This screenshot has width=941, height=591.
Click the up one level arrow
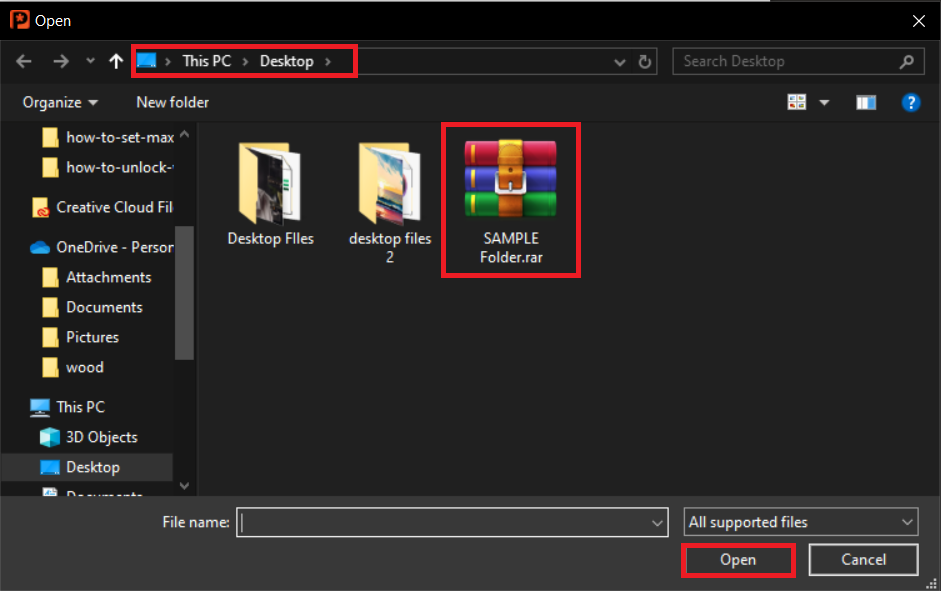click(x=115, y=61)
